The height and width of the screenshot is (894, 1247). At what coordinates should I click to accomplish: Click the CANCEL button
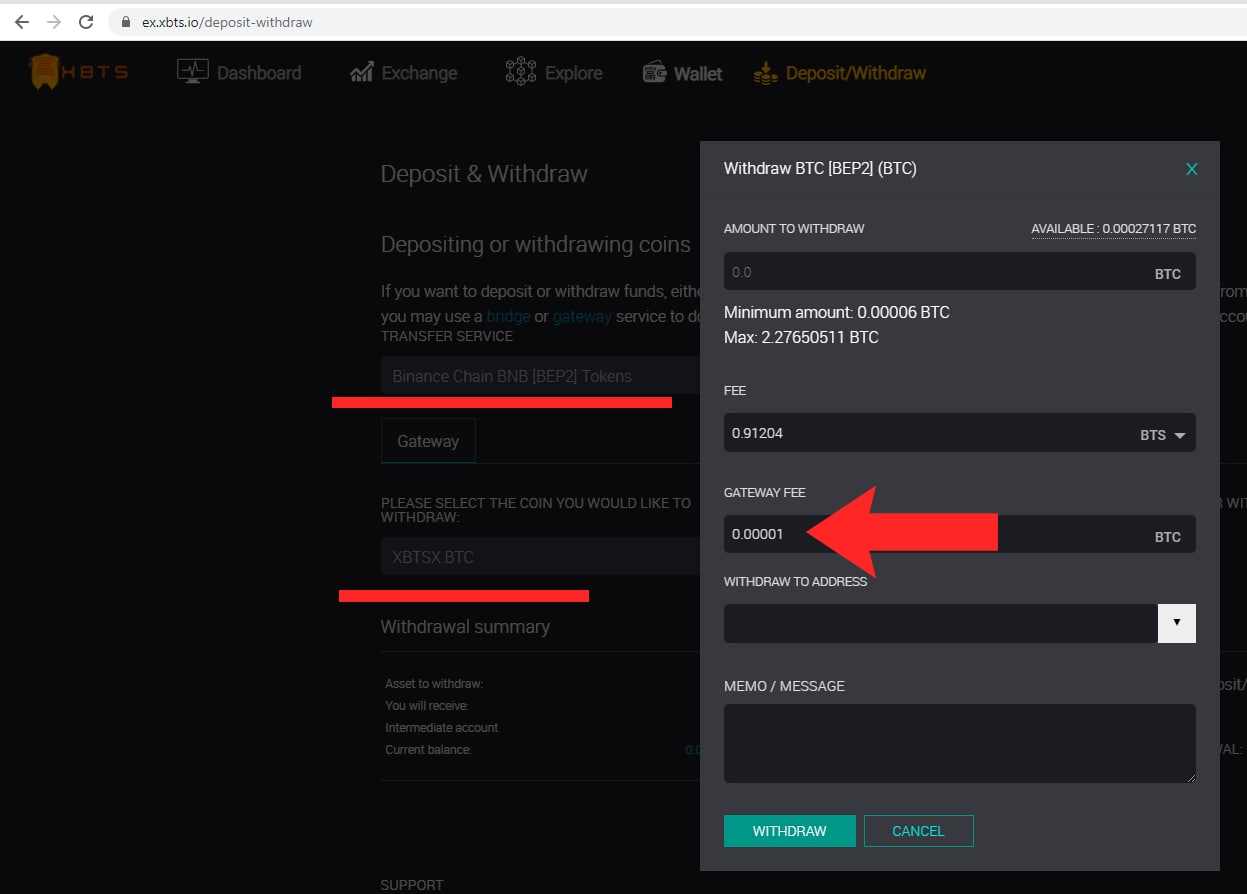pyautogui.click(x=918, y=831)
